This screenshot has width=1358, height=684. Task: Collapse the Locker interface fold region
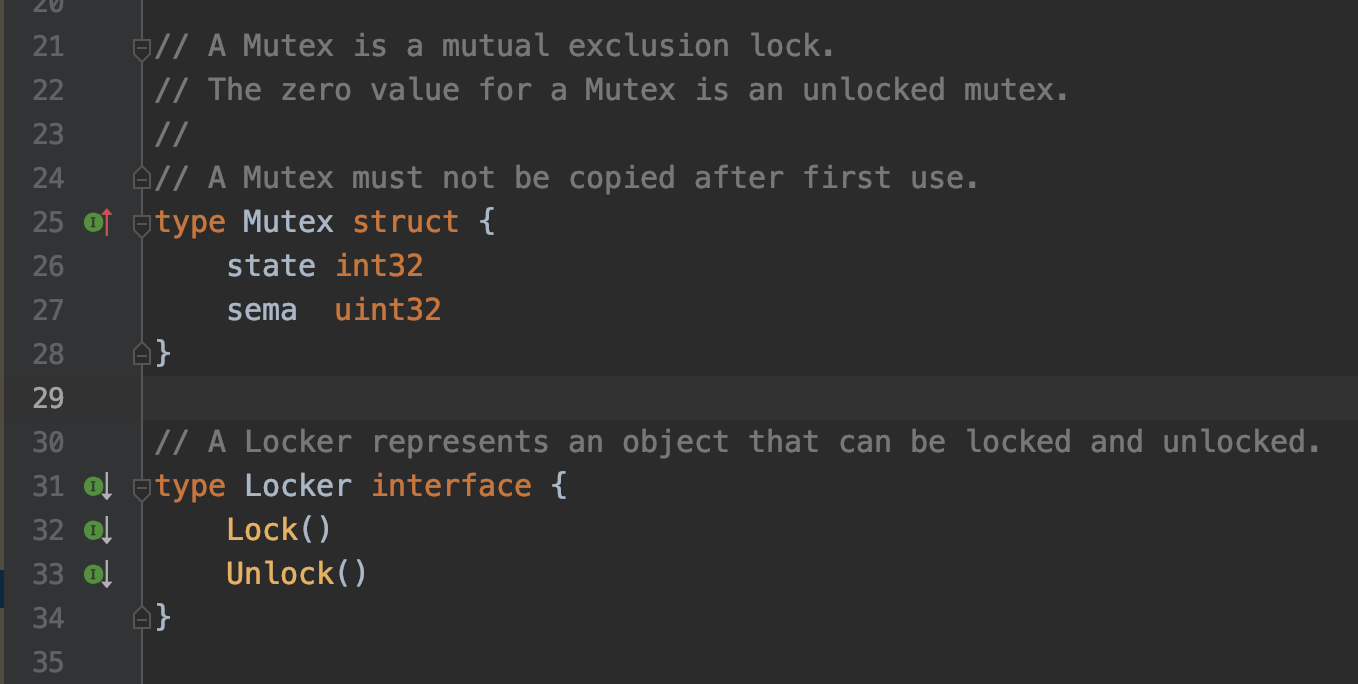(x=140, y=489)
